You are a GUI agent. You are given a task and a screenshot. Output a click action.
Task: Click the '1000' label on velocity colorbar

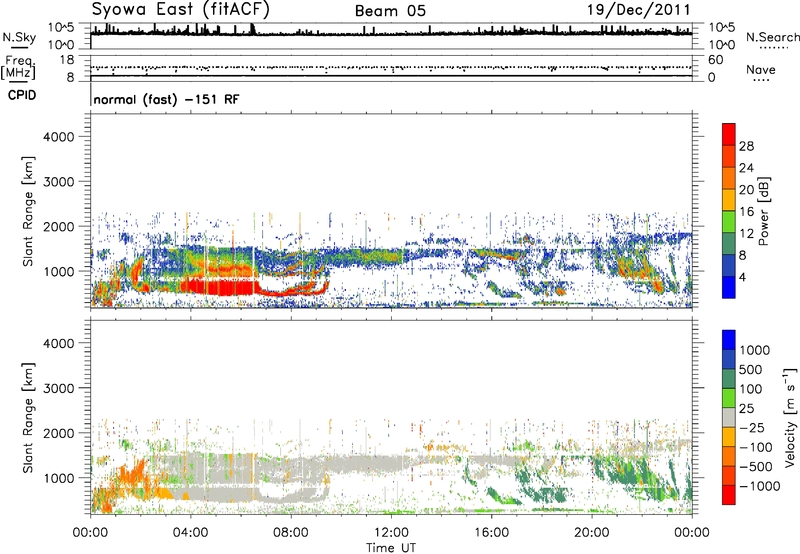(x=755, y=350)
